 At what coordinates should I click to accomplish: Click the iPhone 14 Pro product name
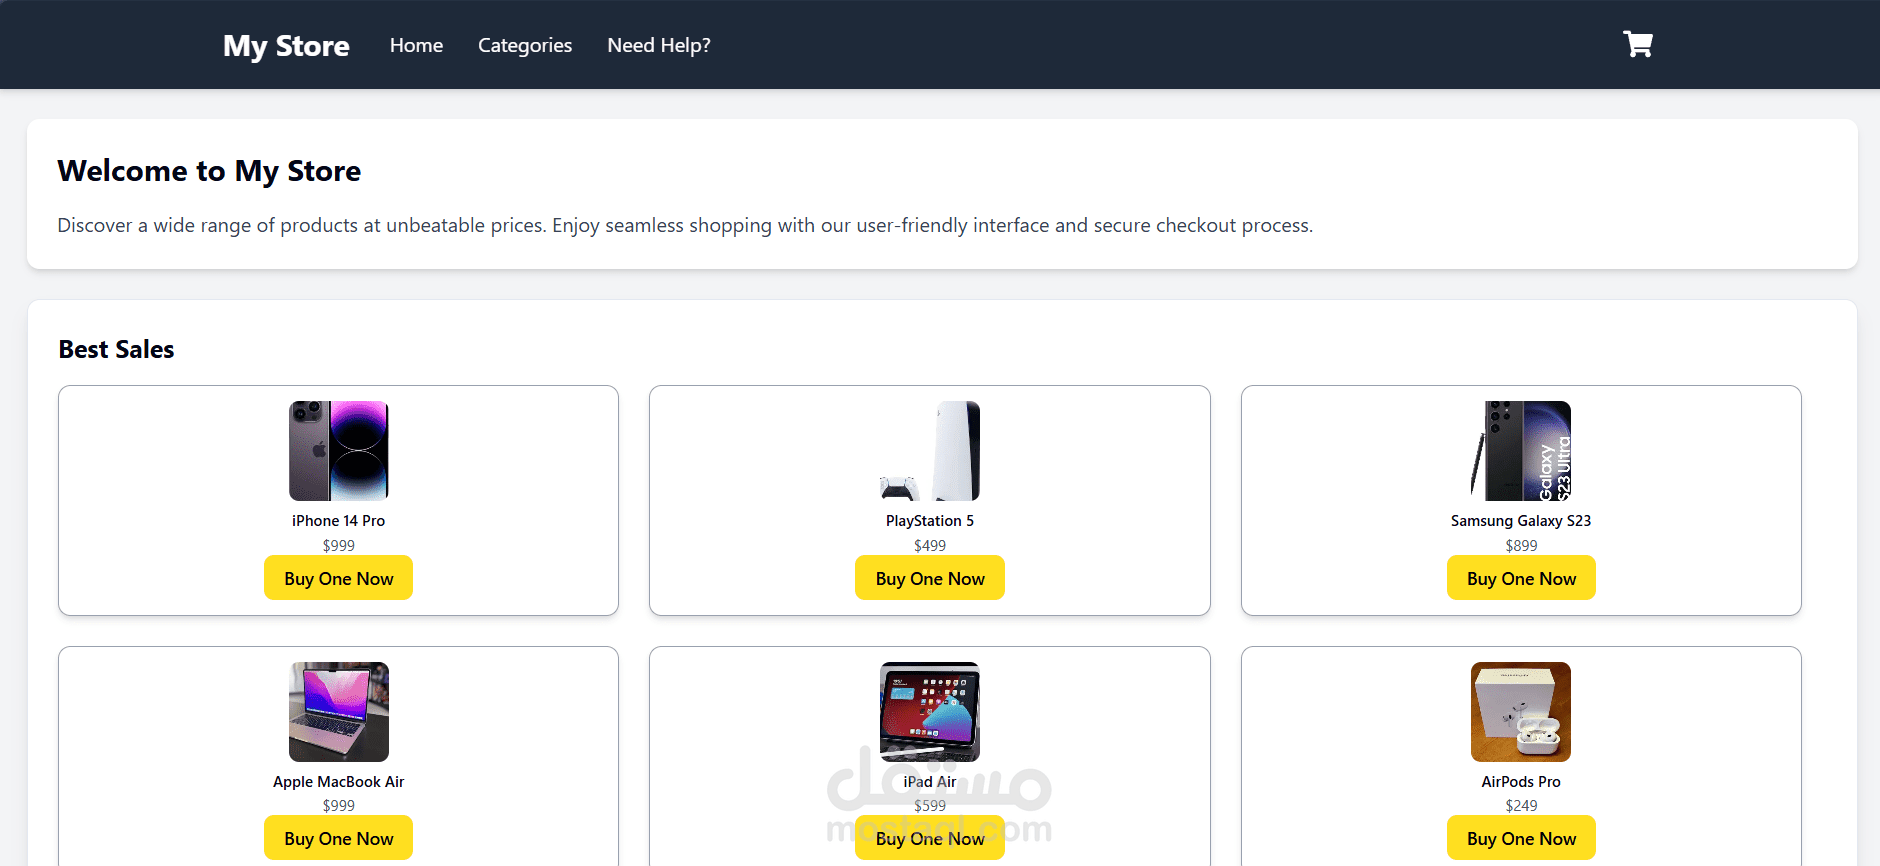coord(338,521)
